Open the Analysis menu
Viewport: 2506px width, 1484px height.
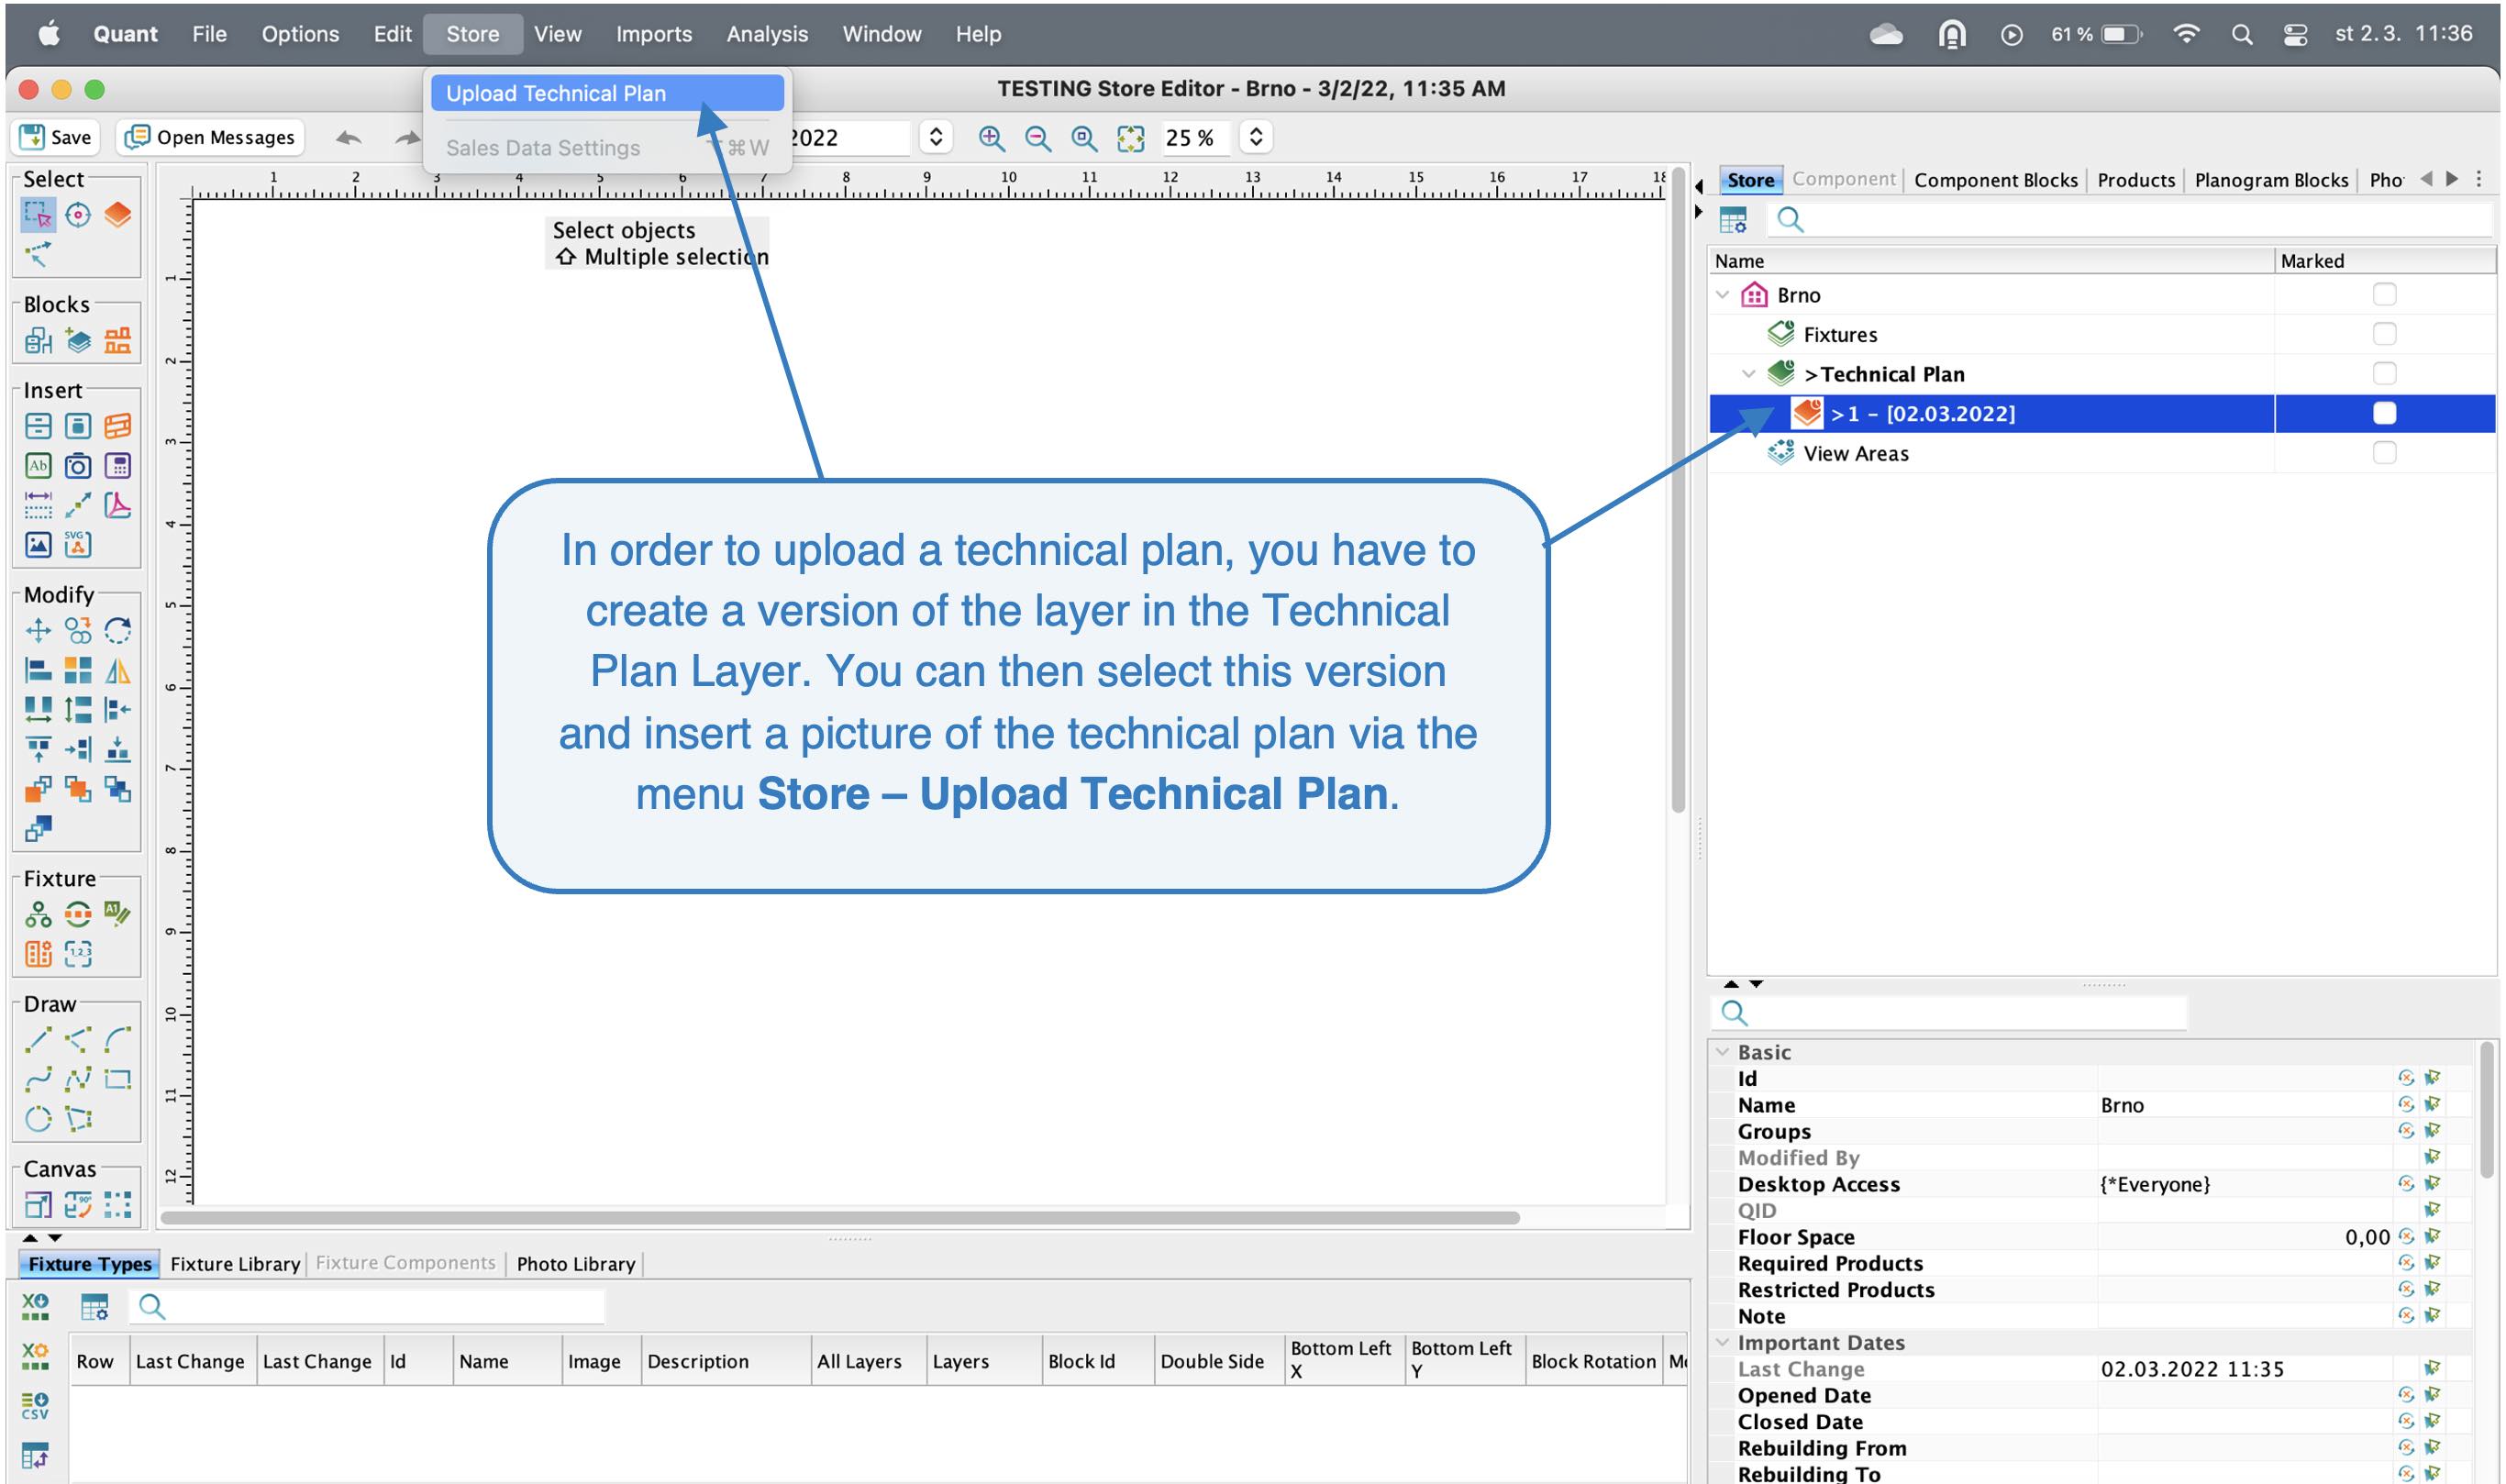point(767,34)
